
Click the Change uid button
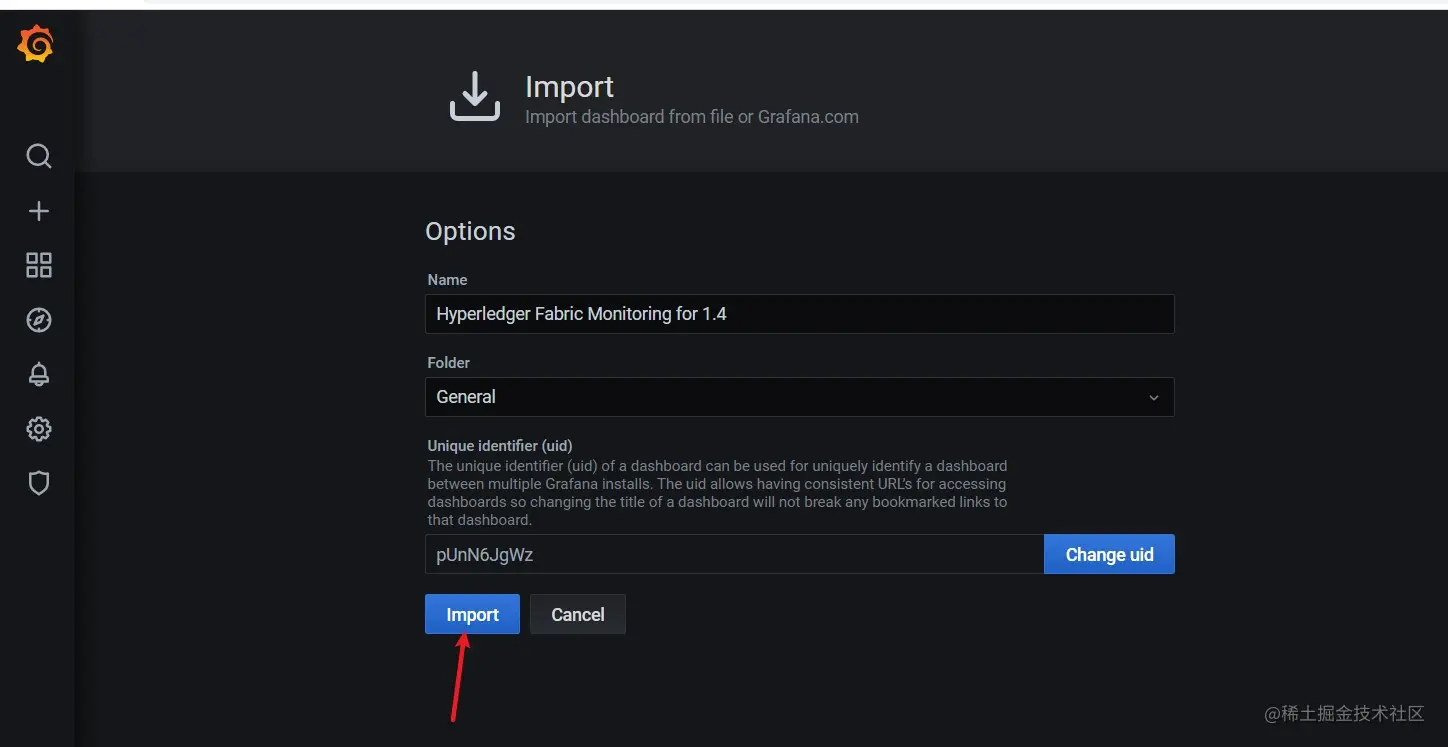point(1109,554)
